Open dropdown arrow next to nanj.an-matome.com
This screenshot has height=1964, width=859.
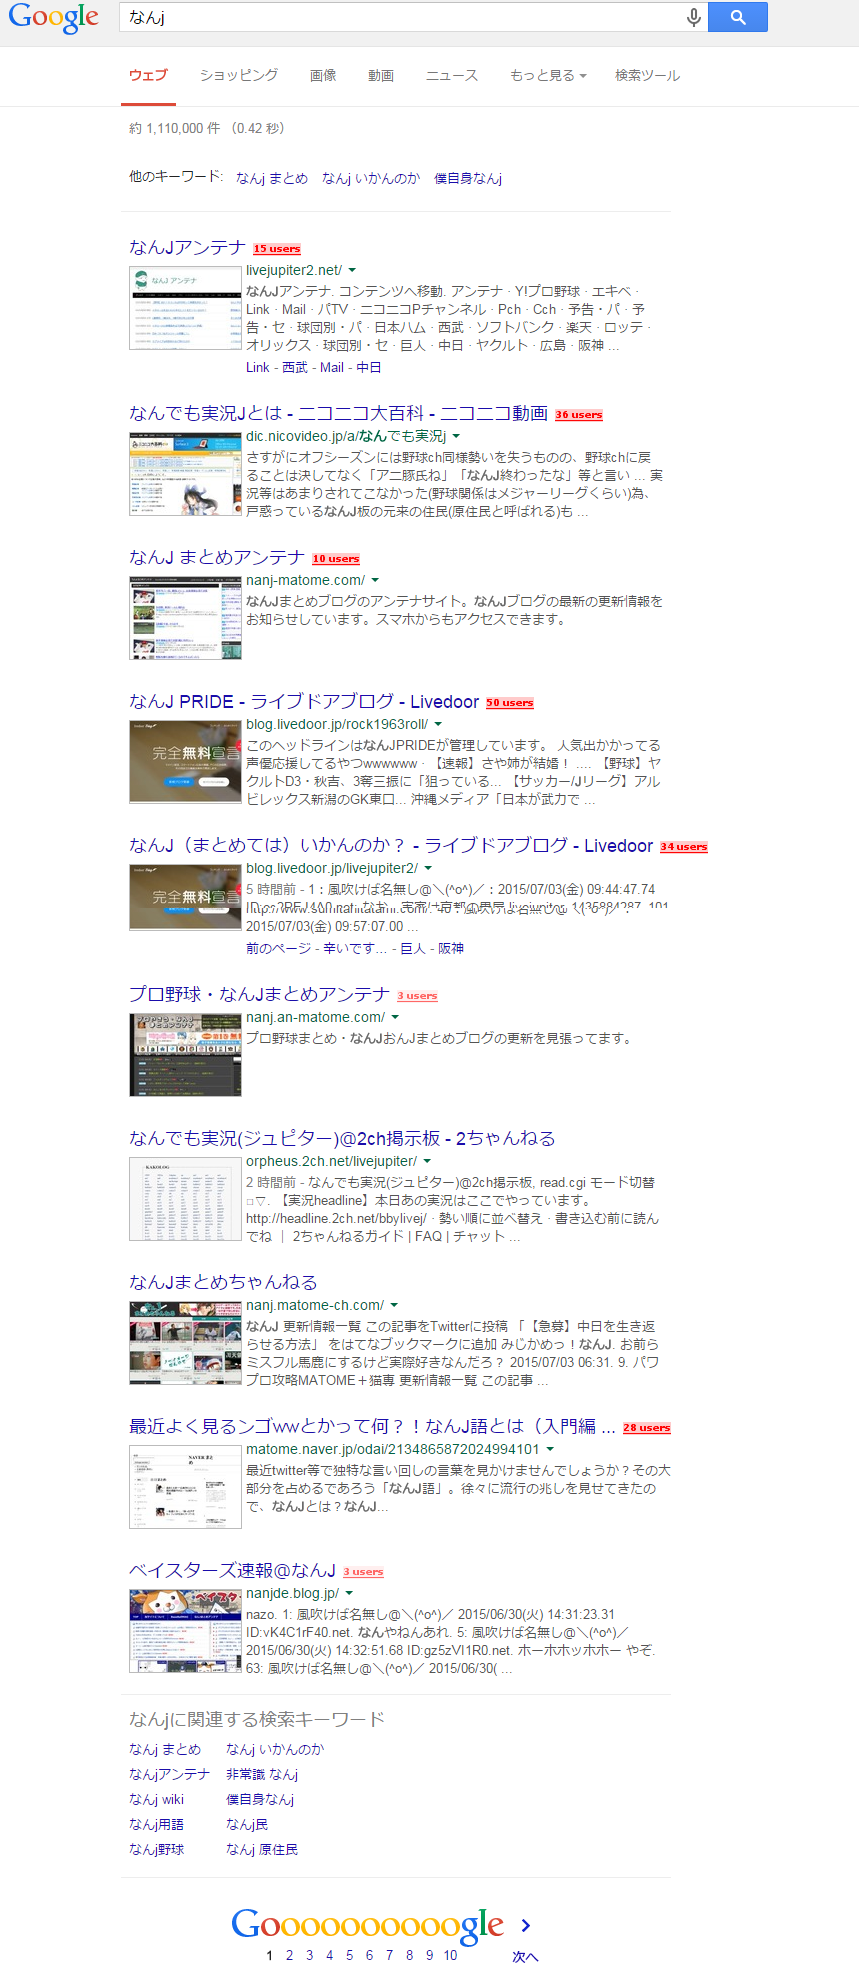point(395,1018)
